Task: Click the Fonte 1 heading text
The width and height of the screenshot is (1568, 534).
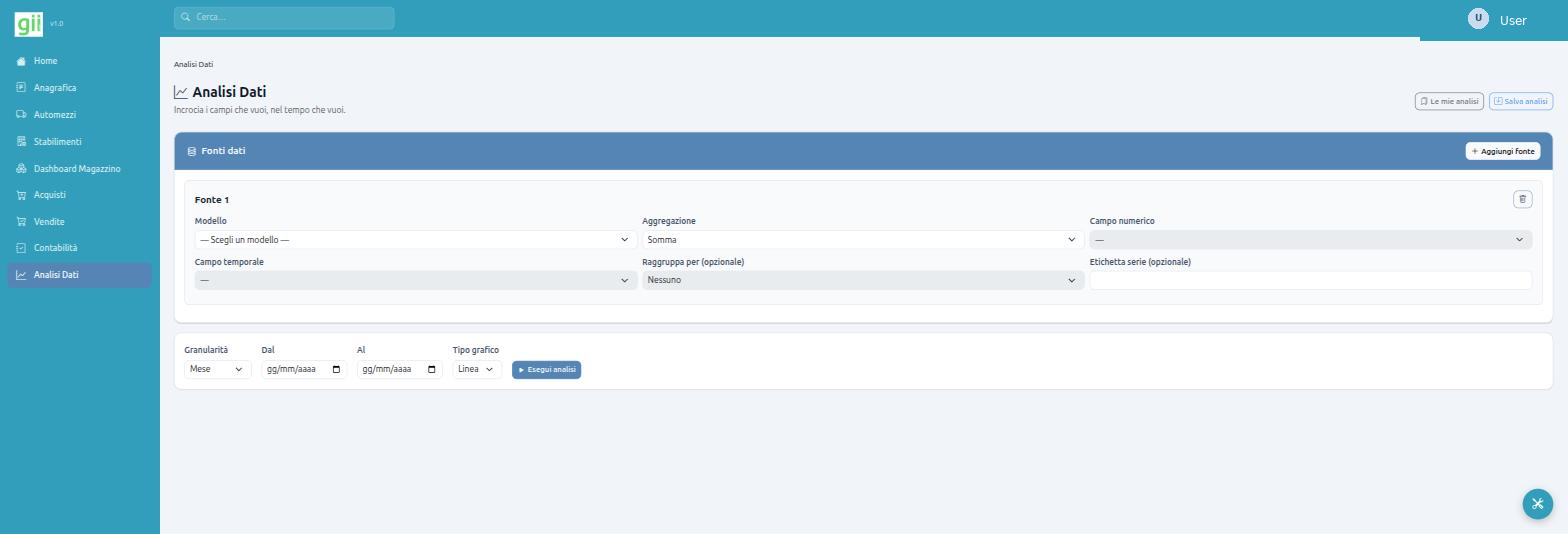Action: click(x=212, y=200)
